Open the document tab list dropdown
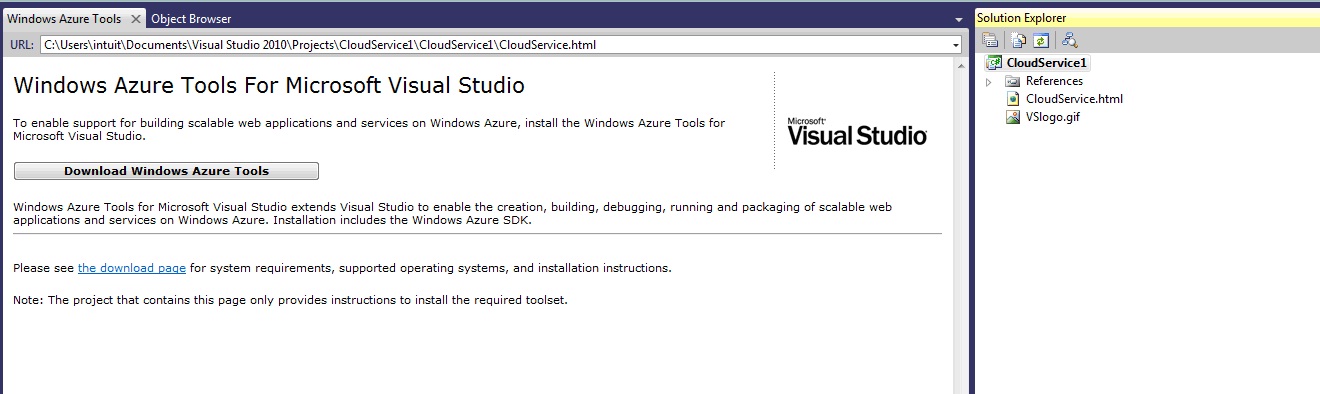 pos(959,20)
